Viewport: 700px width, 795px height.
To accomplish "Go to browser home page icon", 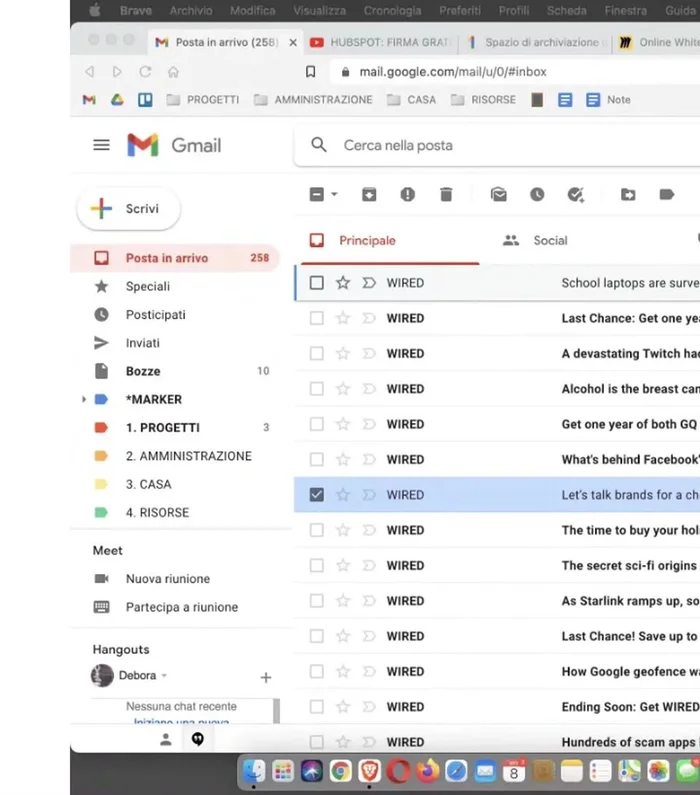I will click(x=173, y=72).
